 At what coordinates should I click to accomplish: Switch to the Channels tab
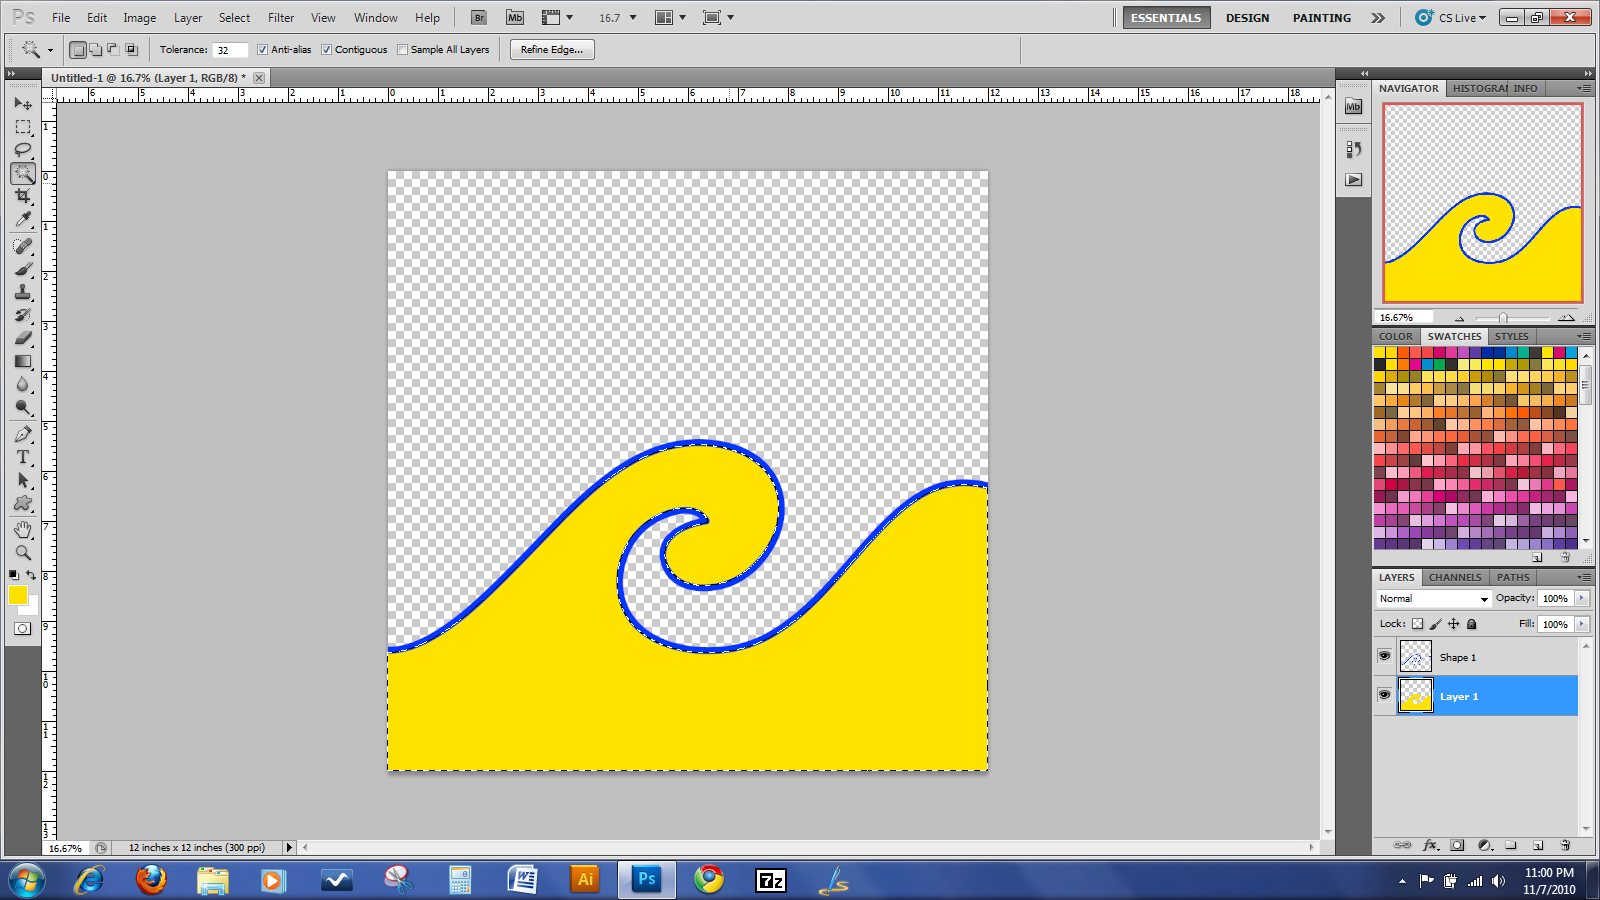pos(1455,577)
